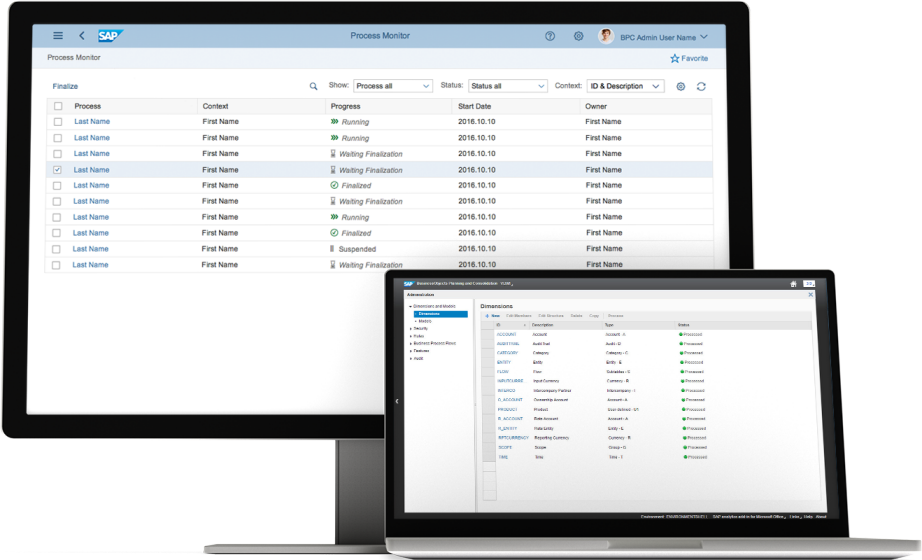Click the SAP logo in header

[x=109, y=36]
